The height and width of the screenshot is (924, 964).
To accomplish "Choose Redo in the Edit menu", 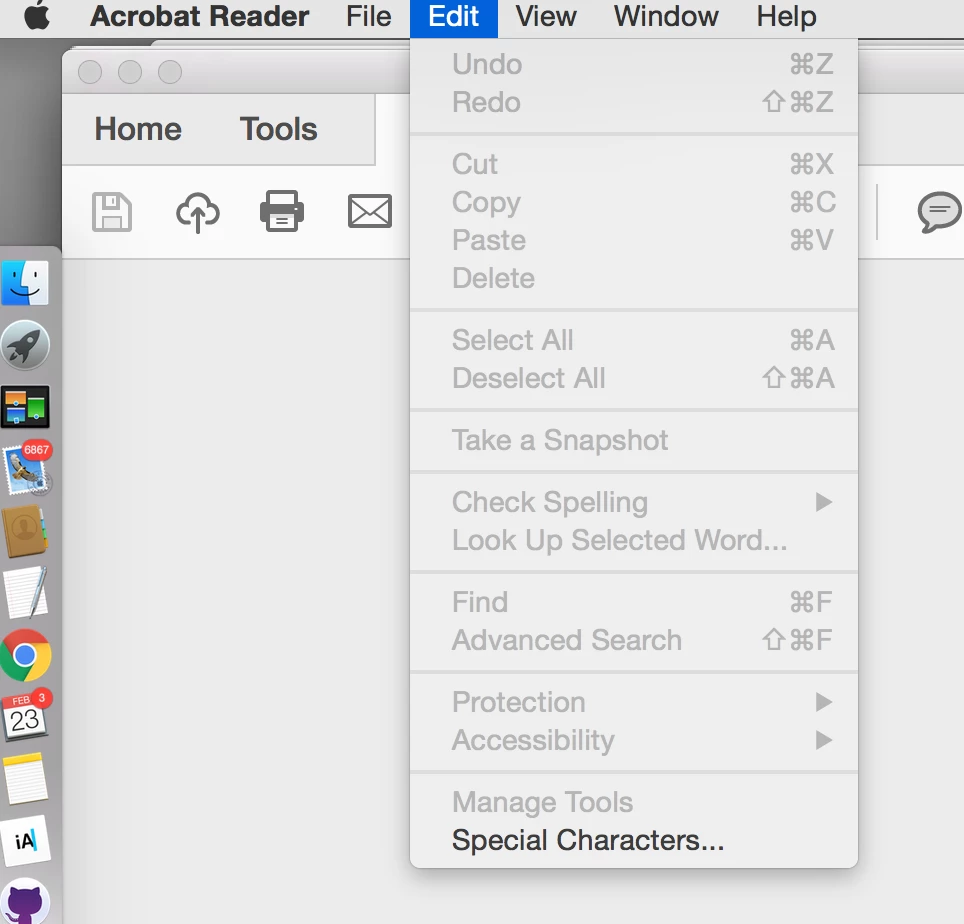I will 634,102.
